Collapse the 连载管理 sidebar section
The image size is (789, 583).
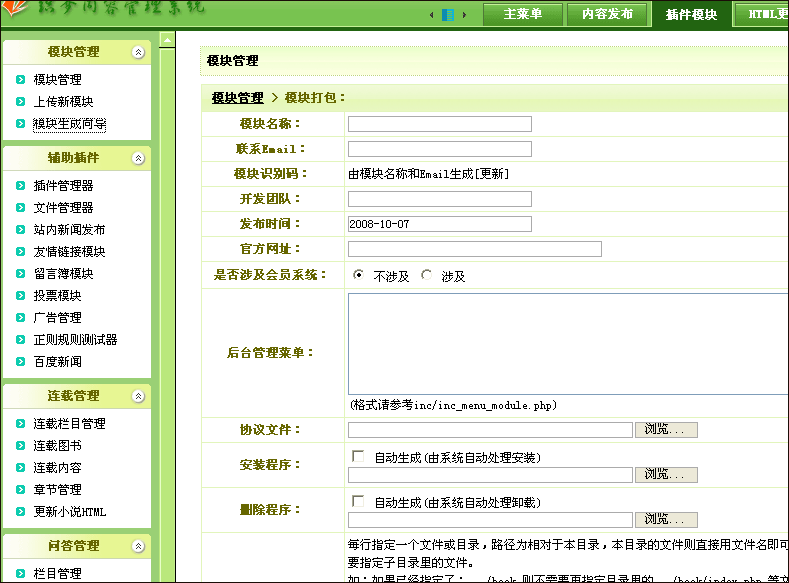[x=138, y=396]
